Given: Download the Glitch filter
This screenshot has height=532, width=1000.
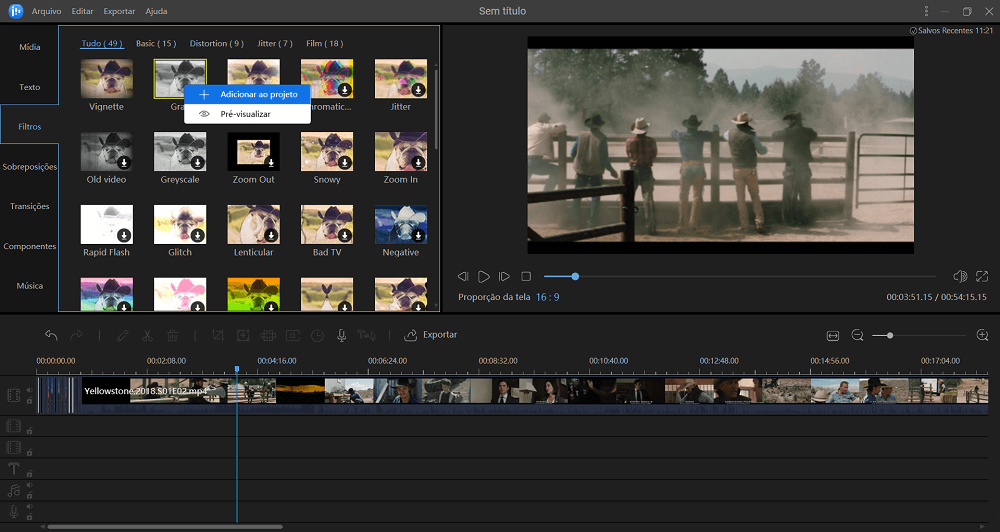Looking at the screenshot, I should point(198,235).
